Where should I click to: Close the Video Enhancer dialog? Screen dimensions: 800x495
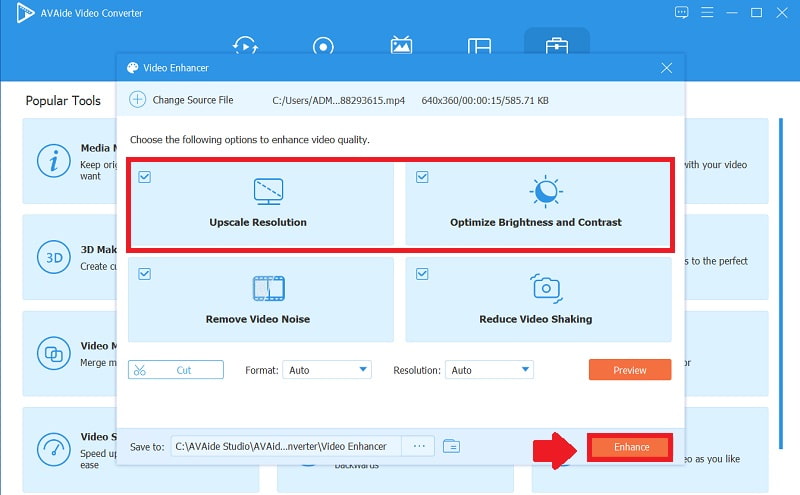click(666, 68)
